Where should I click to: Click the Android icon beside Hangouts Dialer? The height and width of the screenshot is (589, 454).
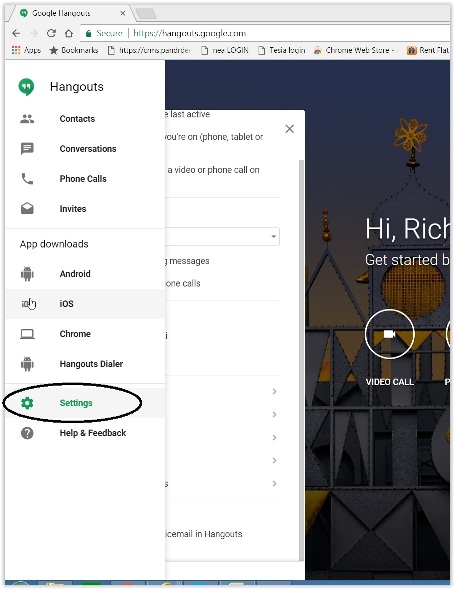pyautogui.click(x=27, y=364)
